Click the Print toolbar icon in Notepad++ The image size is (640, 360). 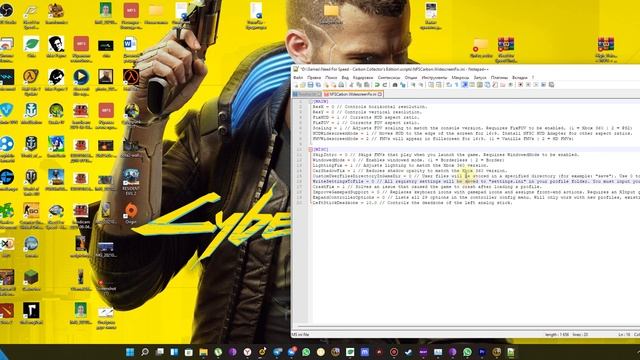(341, 85)
